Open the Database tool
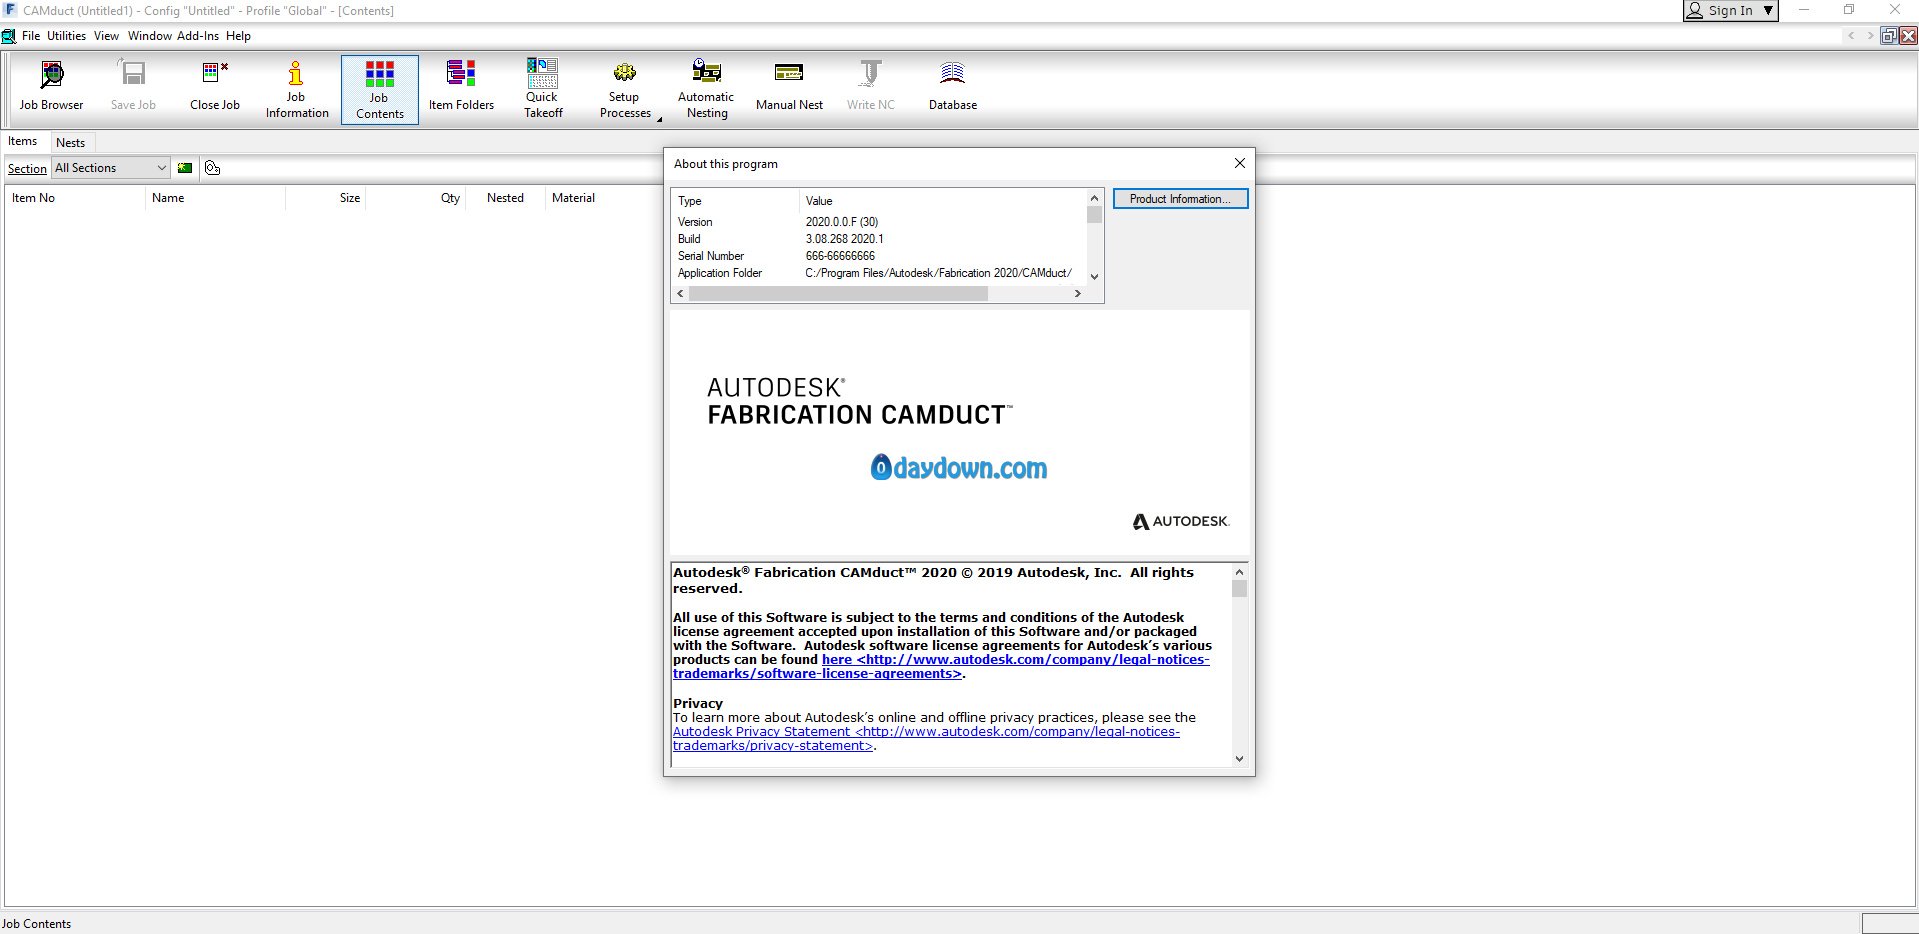The width and height of the screenshot is (1919, 934). 953,87
